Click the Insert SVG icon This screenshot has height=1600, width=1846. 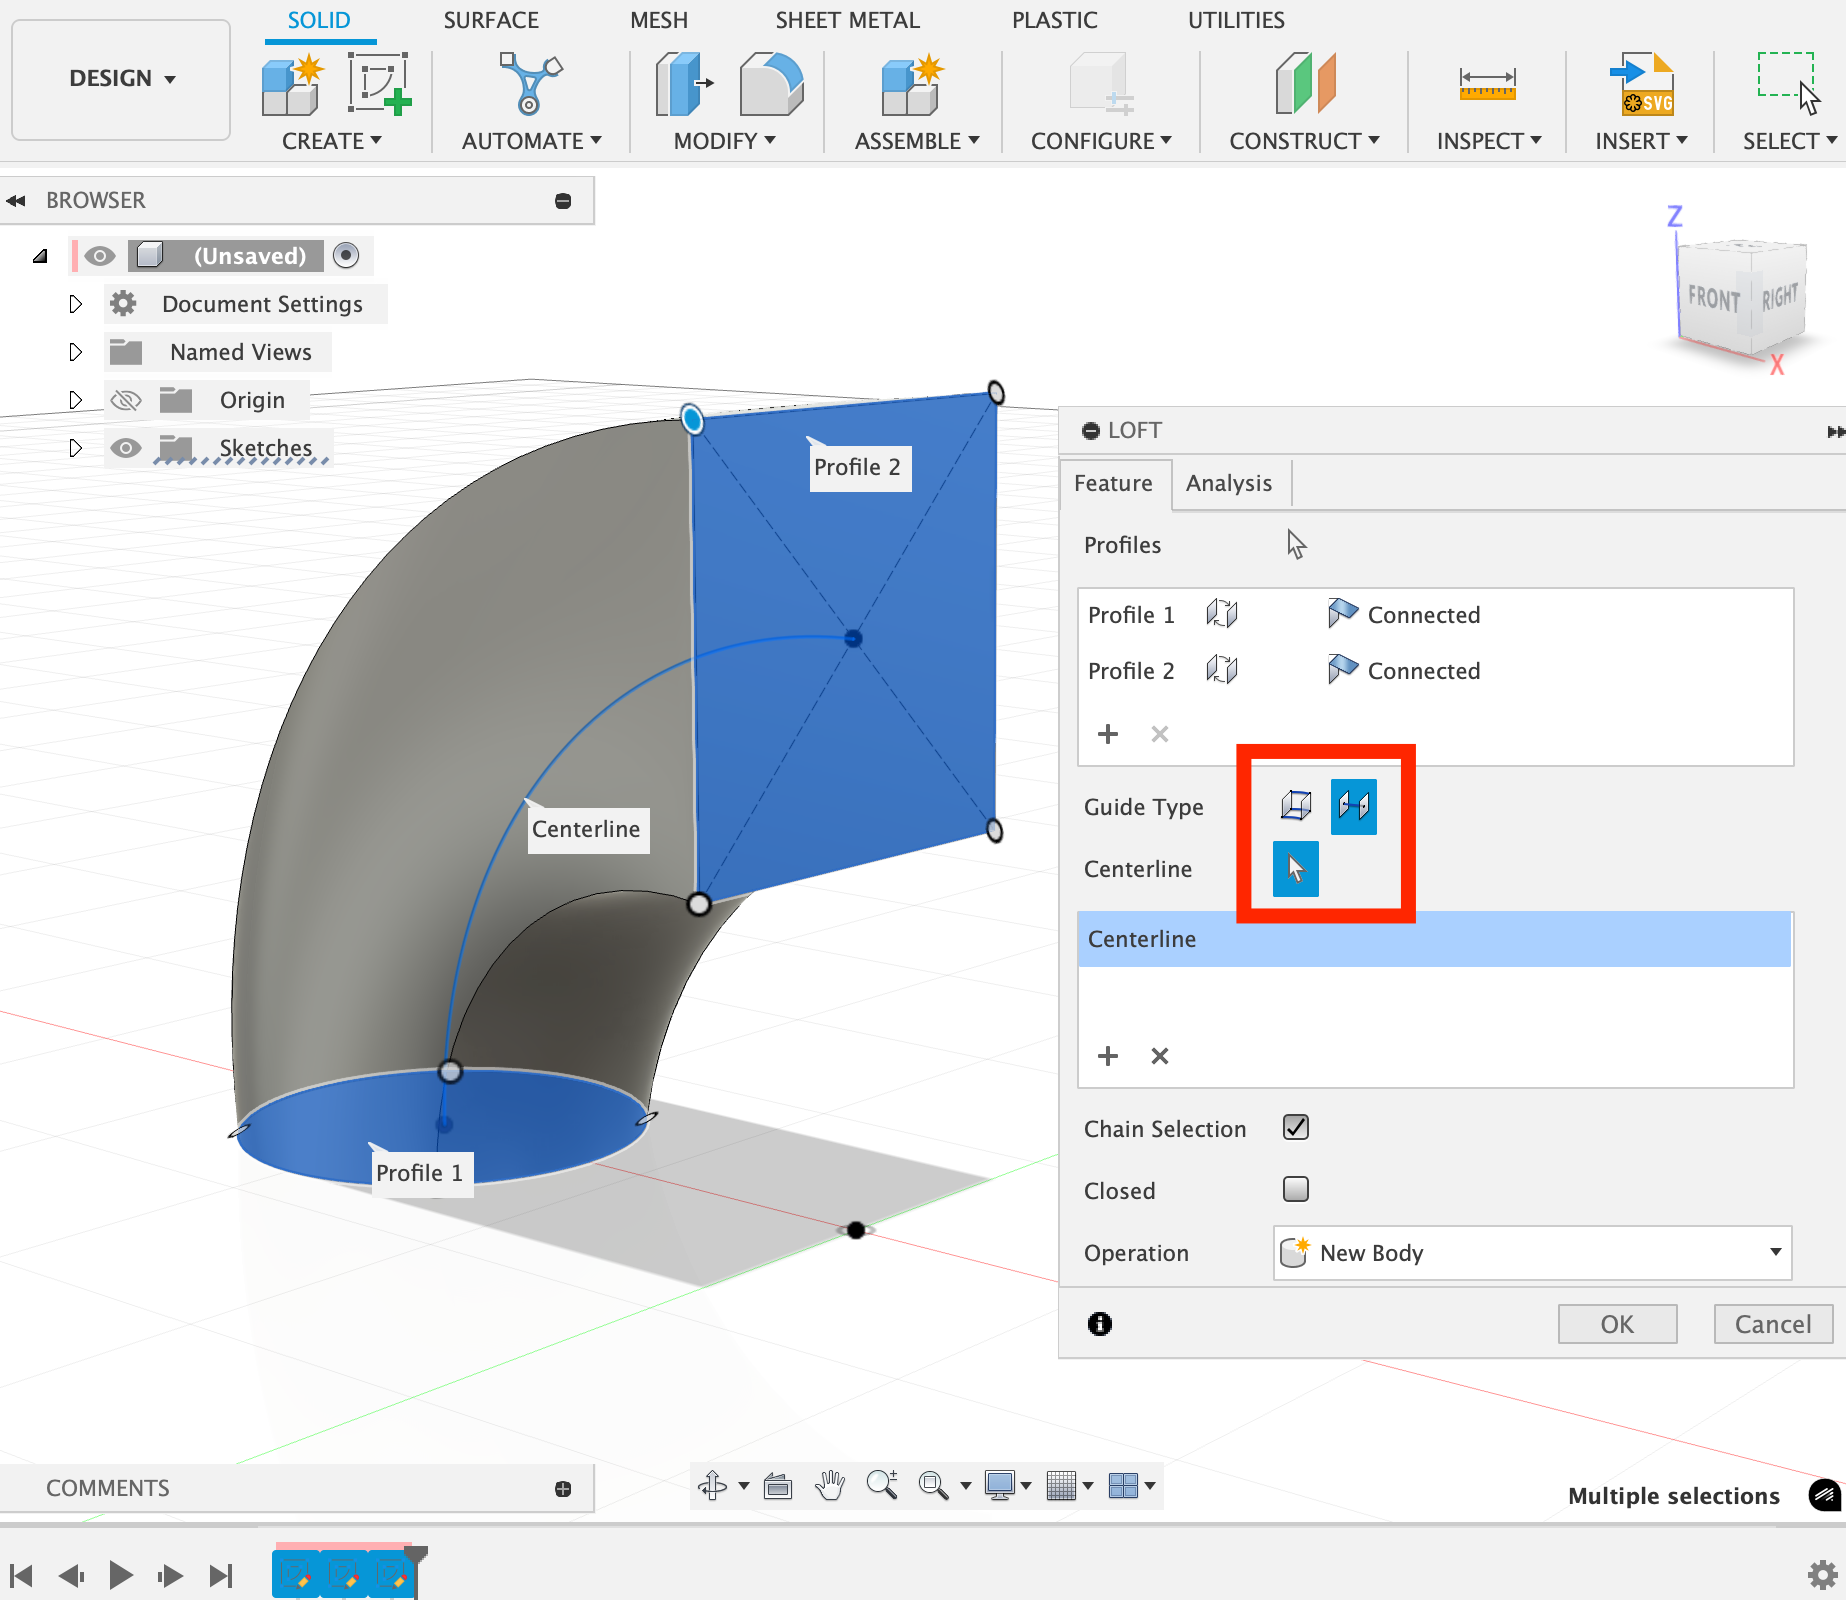1641,84
